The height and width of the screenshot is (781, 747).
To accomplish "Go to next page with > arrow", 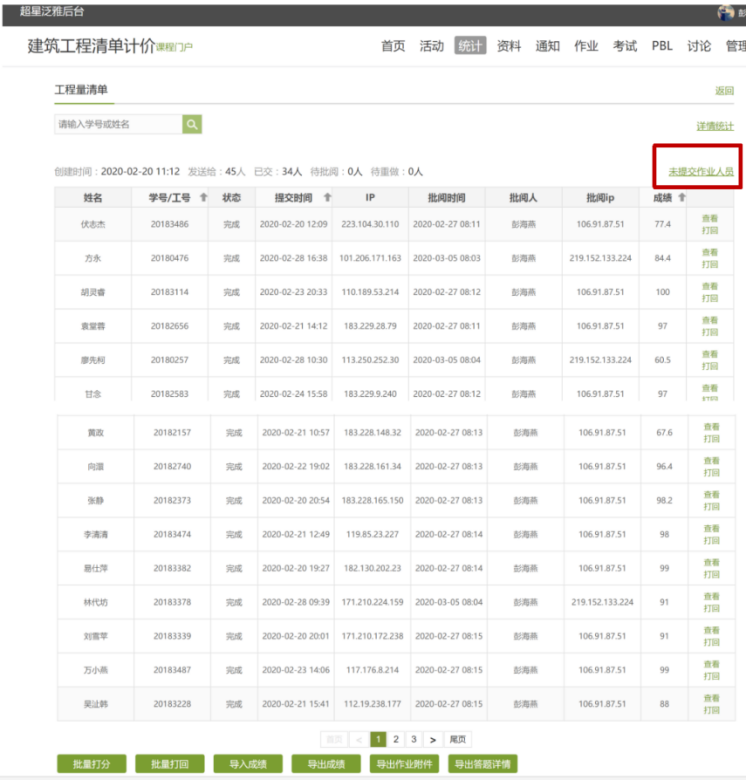I will point(432,739).
